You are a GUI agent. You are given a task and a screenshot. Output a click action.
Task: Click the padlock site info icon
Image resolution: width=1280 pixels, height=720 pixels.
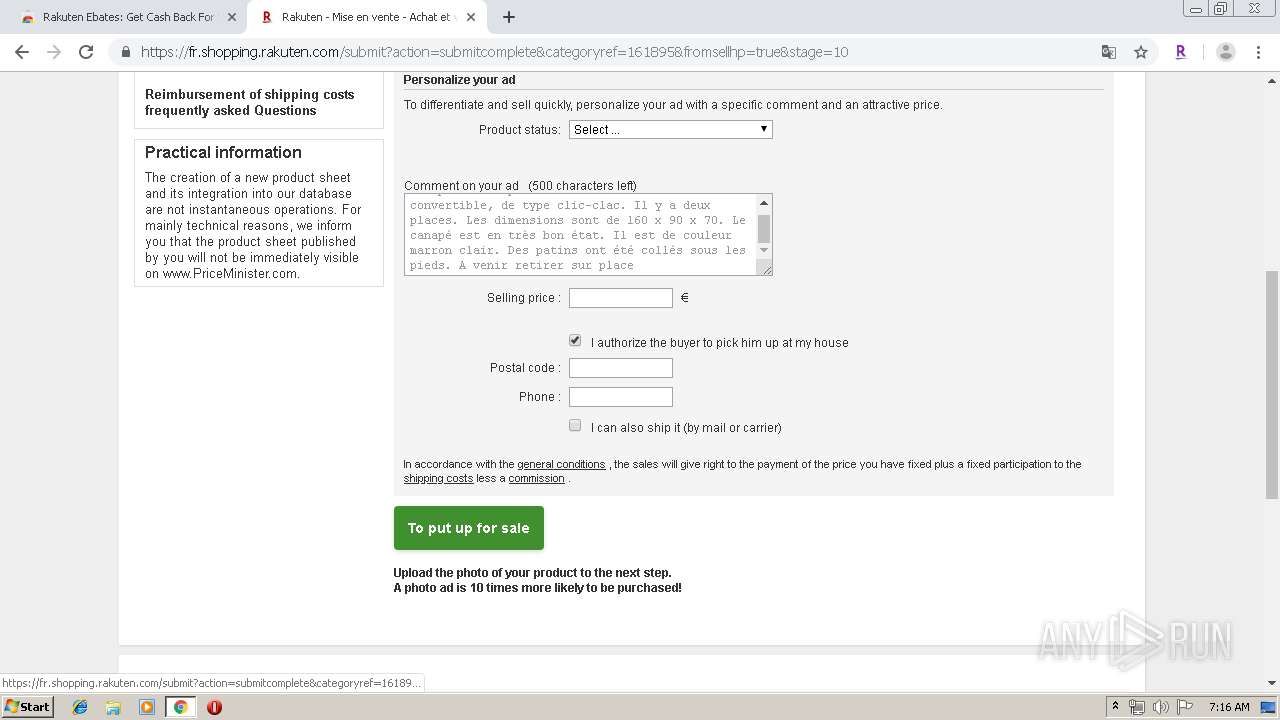[x=125, y=52]
